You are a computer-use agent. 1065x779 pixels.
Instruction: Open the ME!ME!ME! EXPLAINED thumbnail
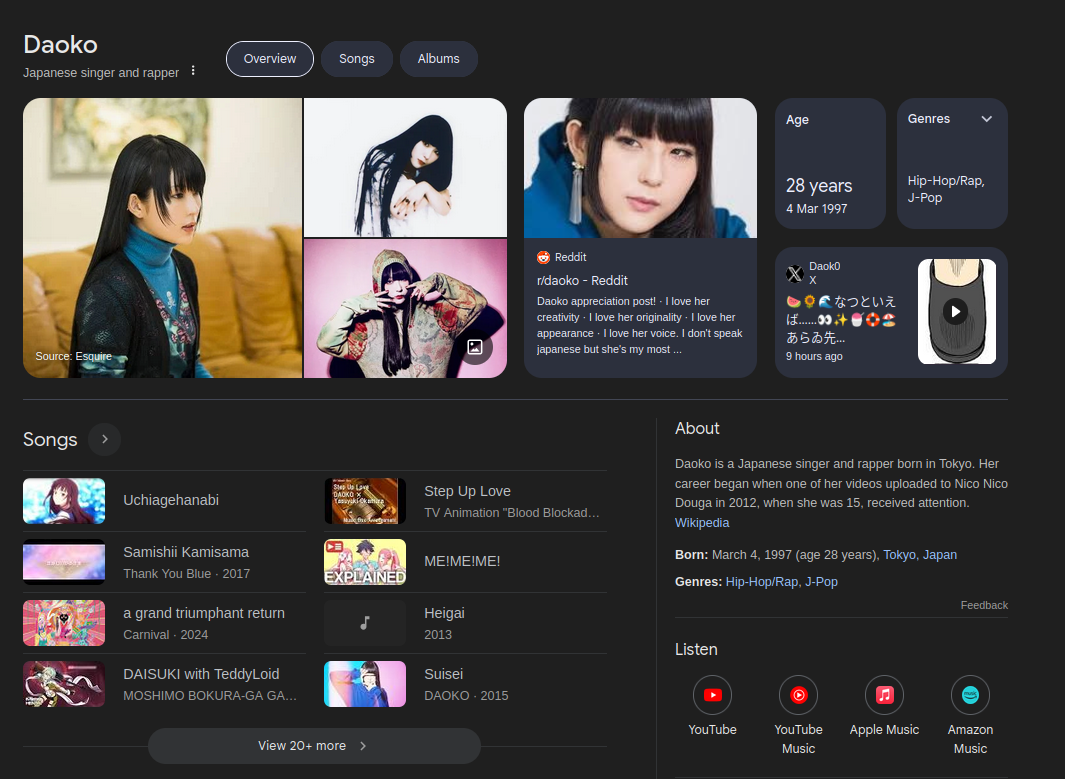click(x=365, y=562)
